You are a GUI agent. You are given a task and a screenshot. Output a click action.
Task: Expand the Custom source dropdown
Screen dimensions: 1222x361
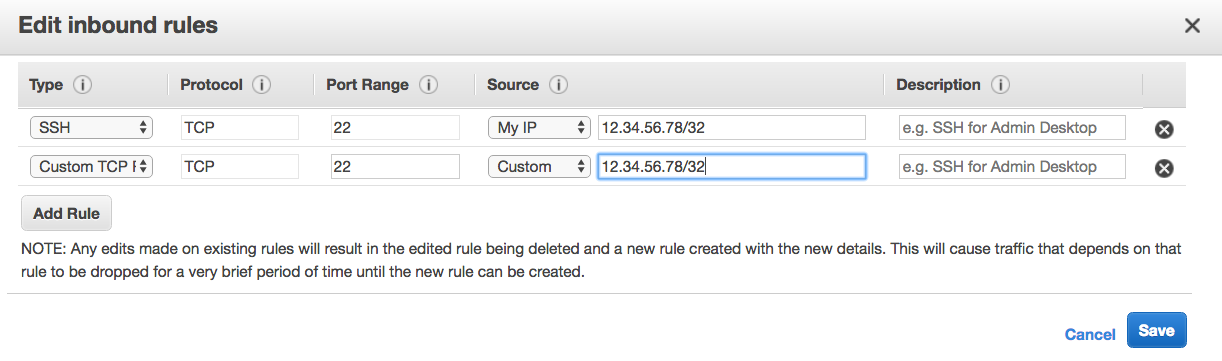(x=540, y=166)
